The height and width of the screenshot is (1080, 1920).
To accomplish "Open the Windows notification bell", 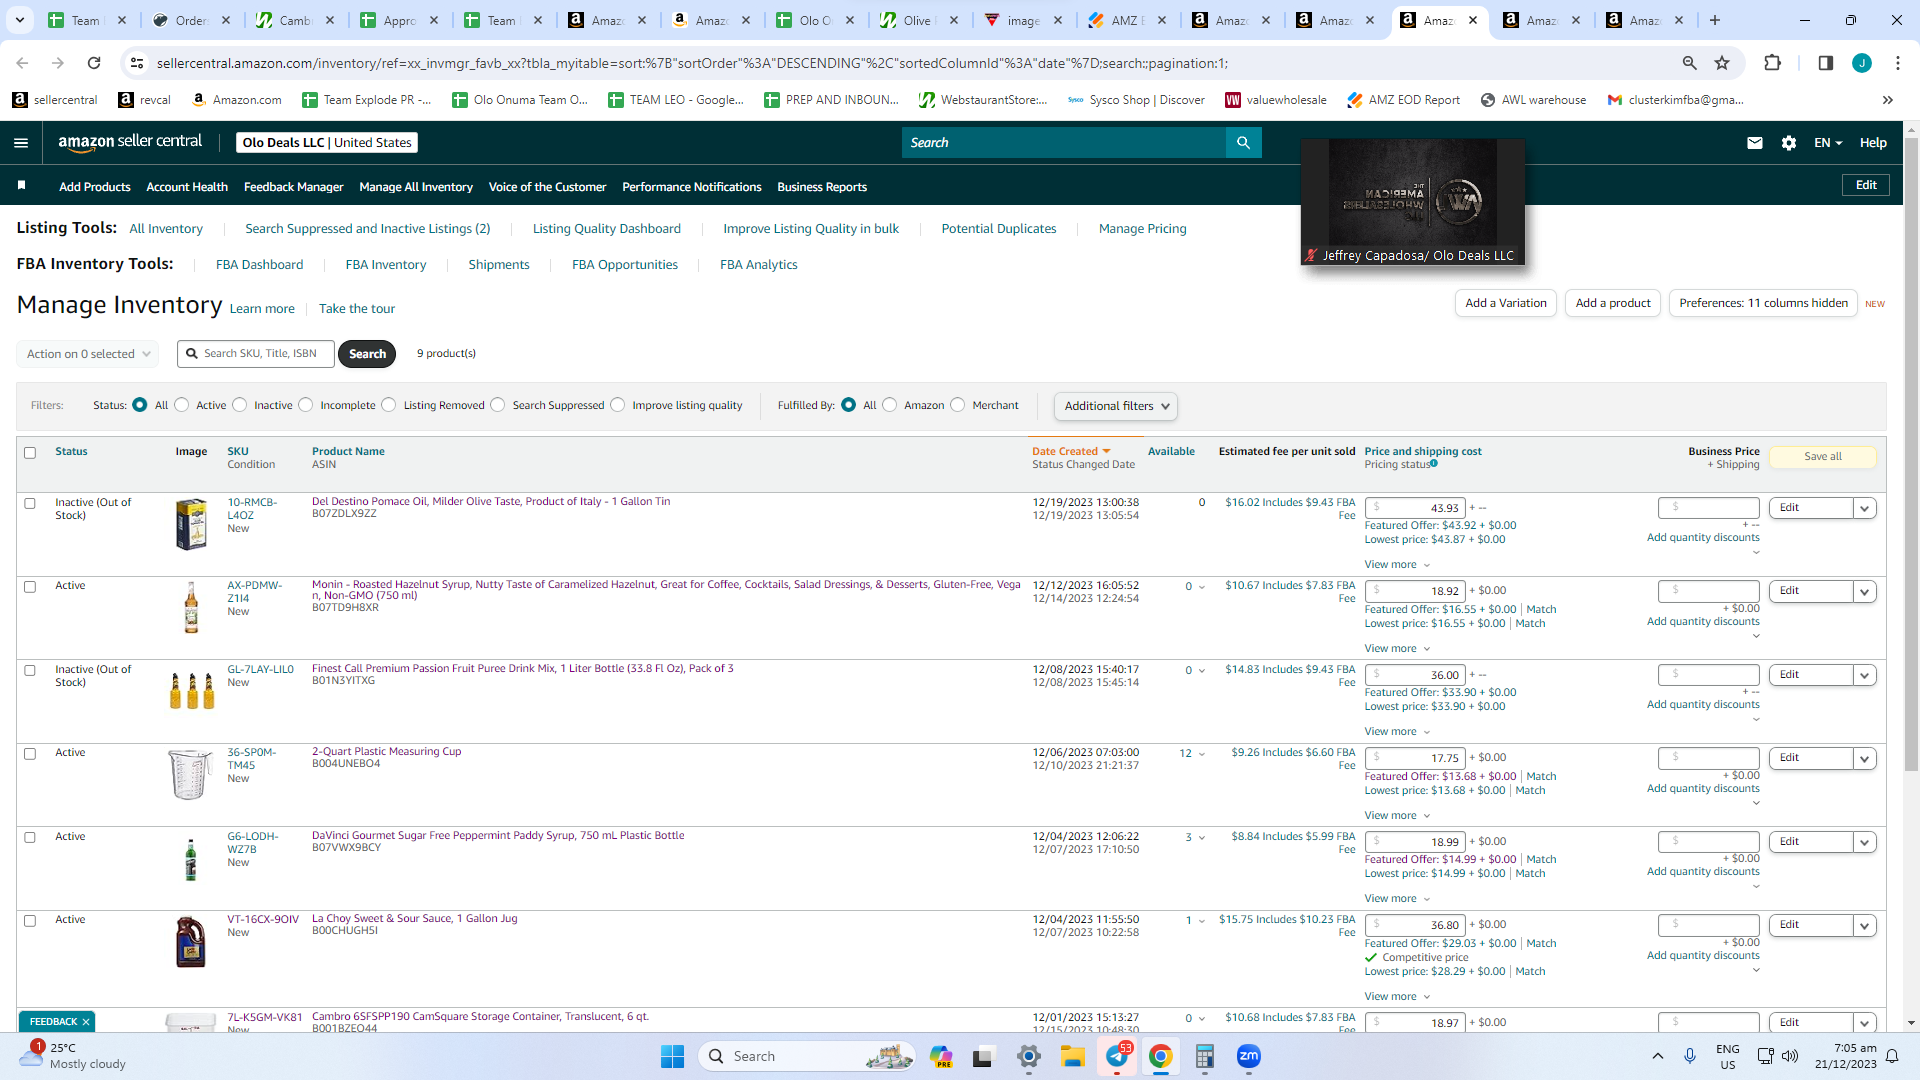I will [1892, 1056].
